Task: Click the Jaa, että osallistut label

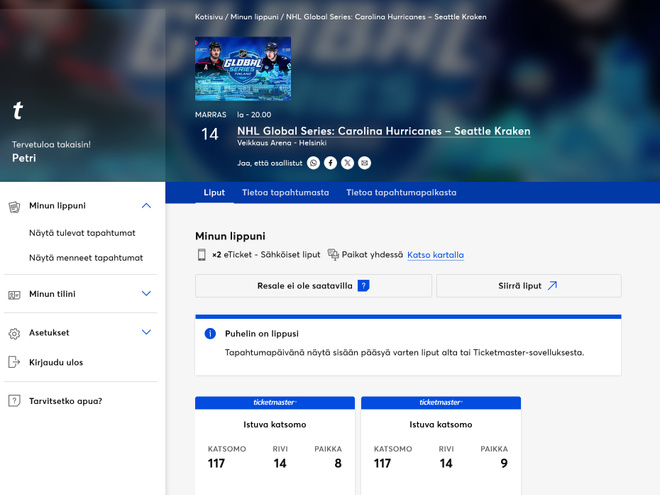Action: pos(270,163)
